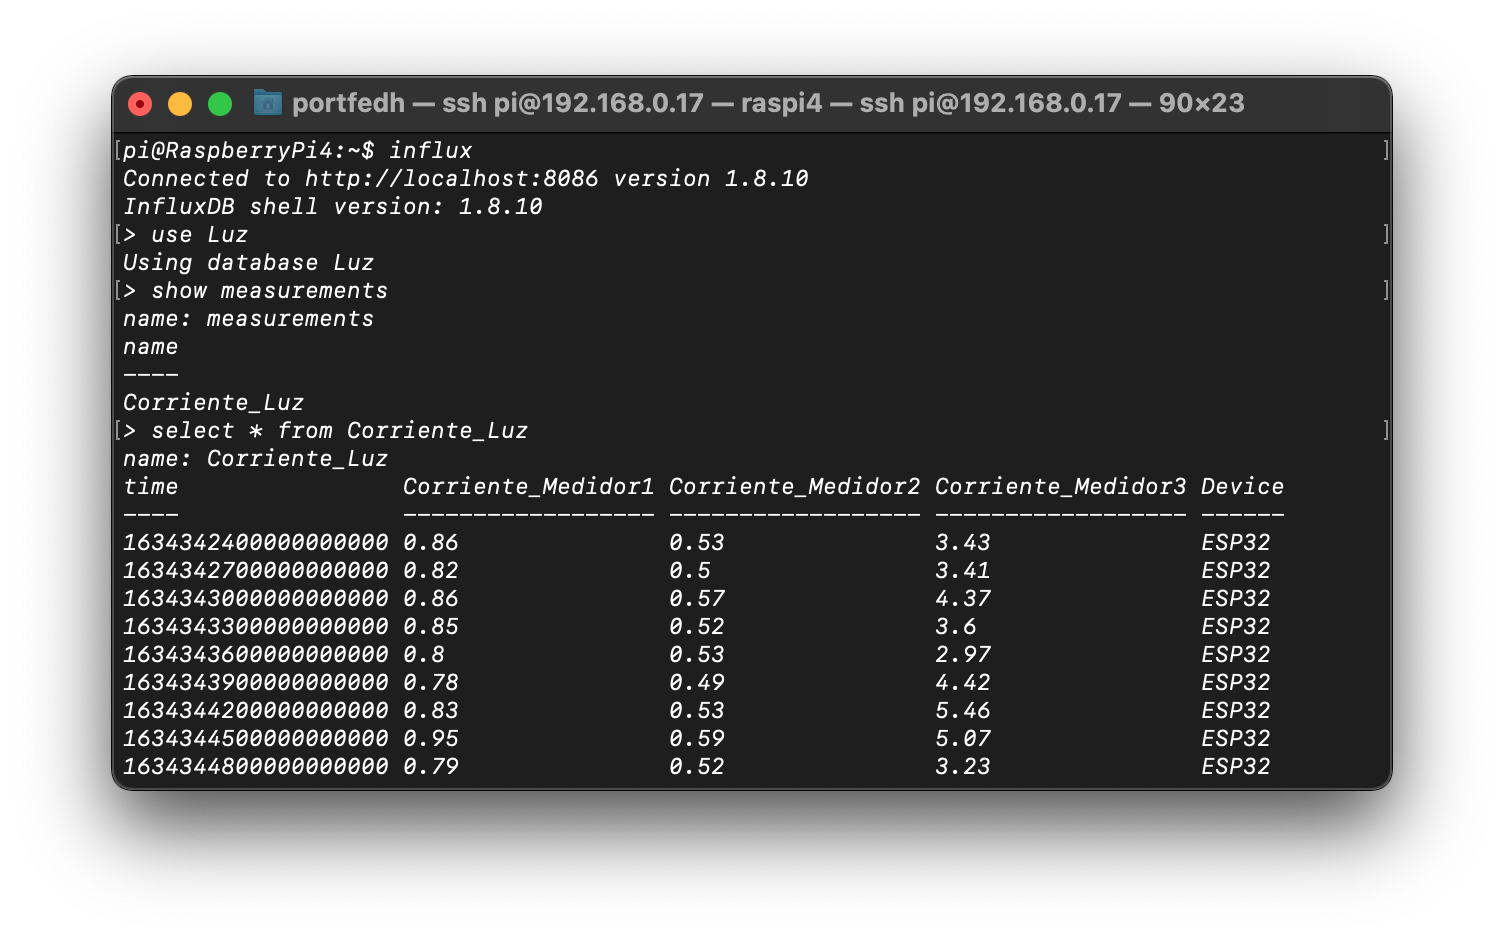This screenshot has width=1504, height=938.
Task: Close the terminal window with the red button
Action: 140,104
